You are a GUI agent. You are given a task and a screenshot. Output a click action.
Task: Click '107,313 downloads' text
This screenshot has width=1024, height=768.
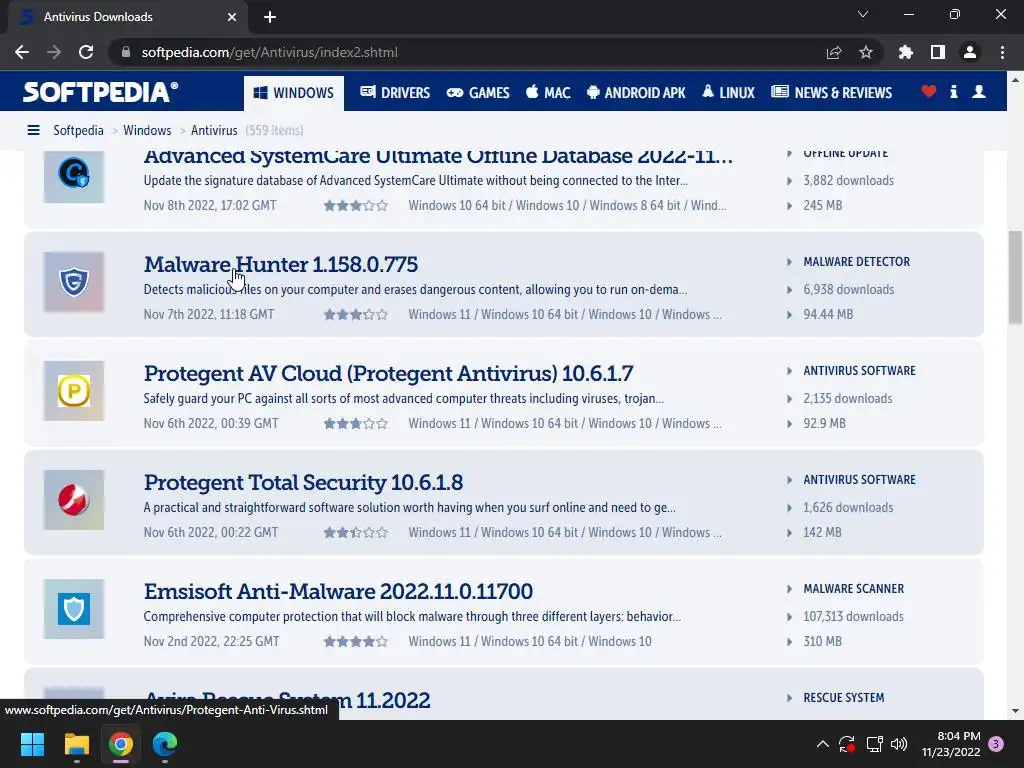tap(854, 617)
